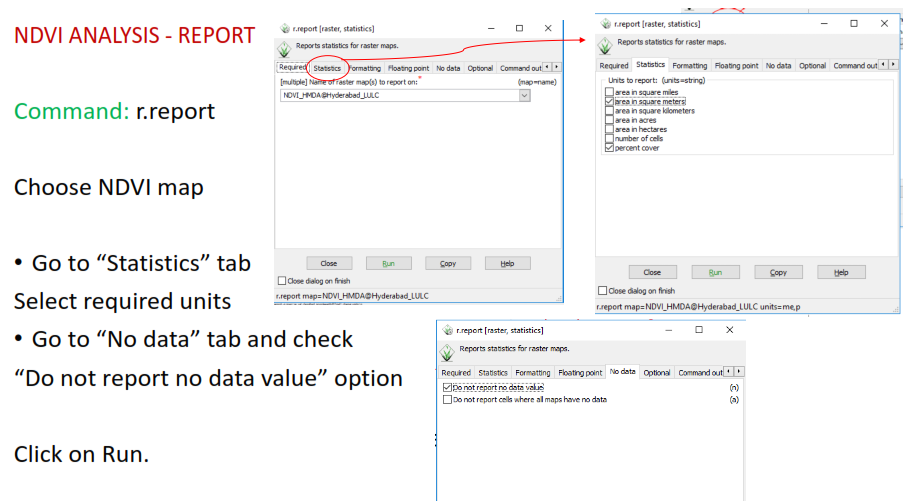The height and width of the screenshot is (501, 912).
Task: Click GRASS logo in top-left r.report dialog
Action: (285, 49)
